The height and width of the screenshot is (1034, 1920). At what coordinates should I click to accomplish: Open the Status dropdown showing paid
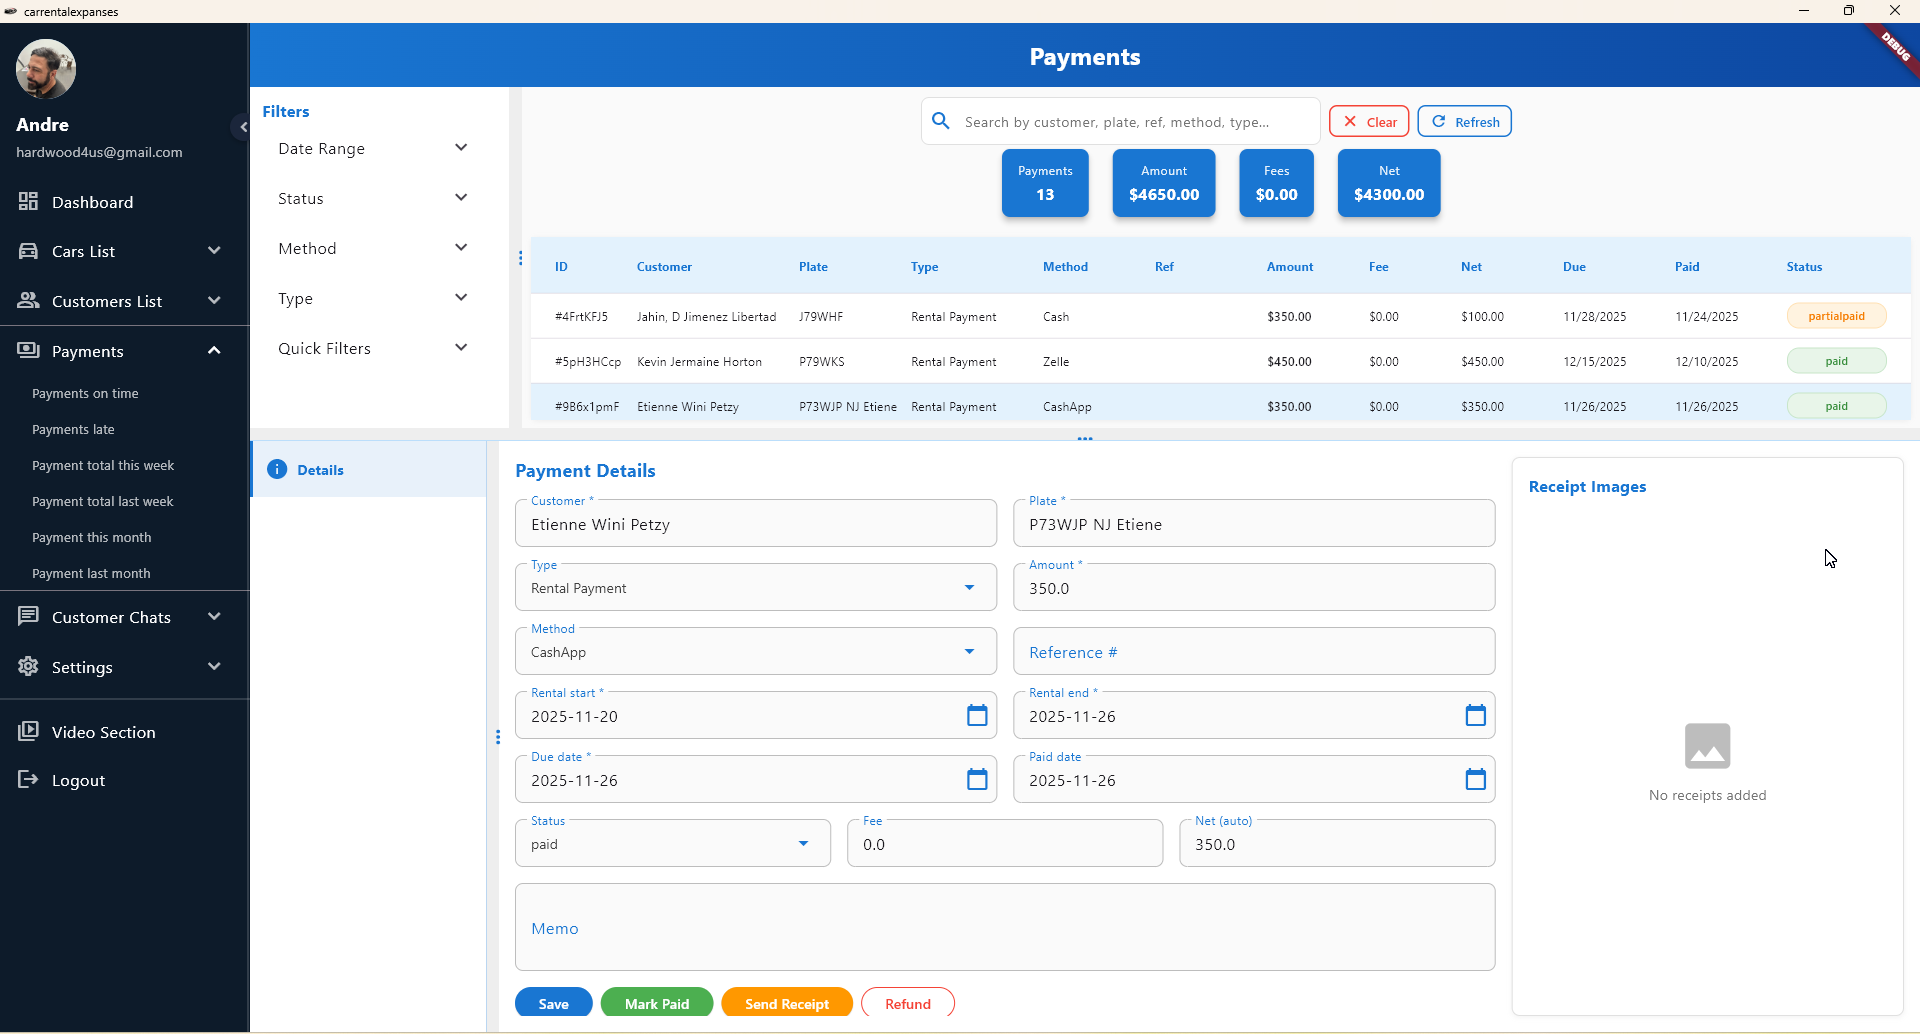coord(672,844)
